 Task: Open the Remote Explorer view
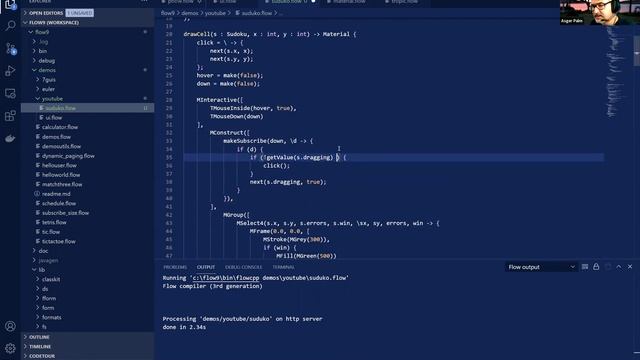coord(10,93)
